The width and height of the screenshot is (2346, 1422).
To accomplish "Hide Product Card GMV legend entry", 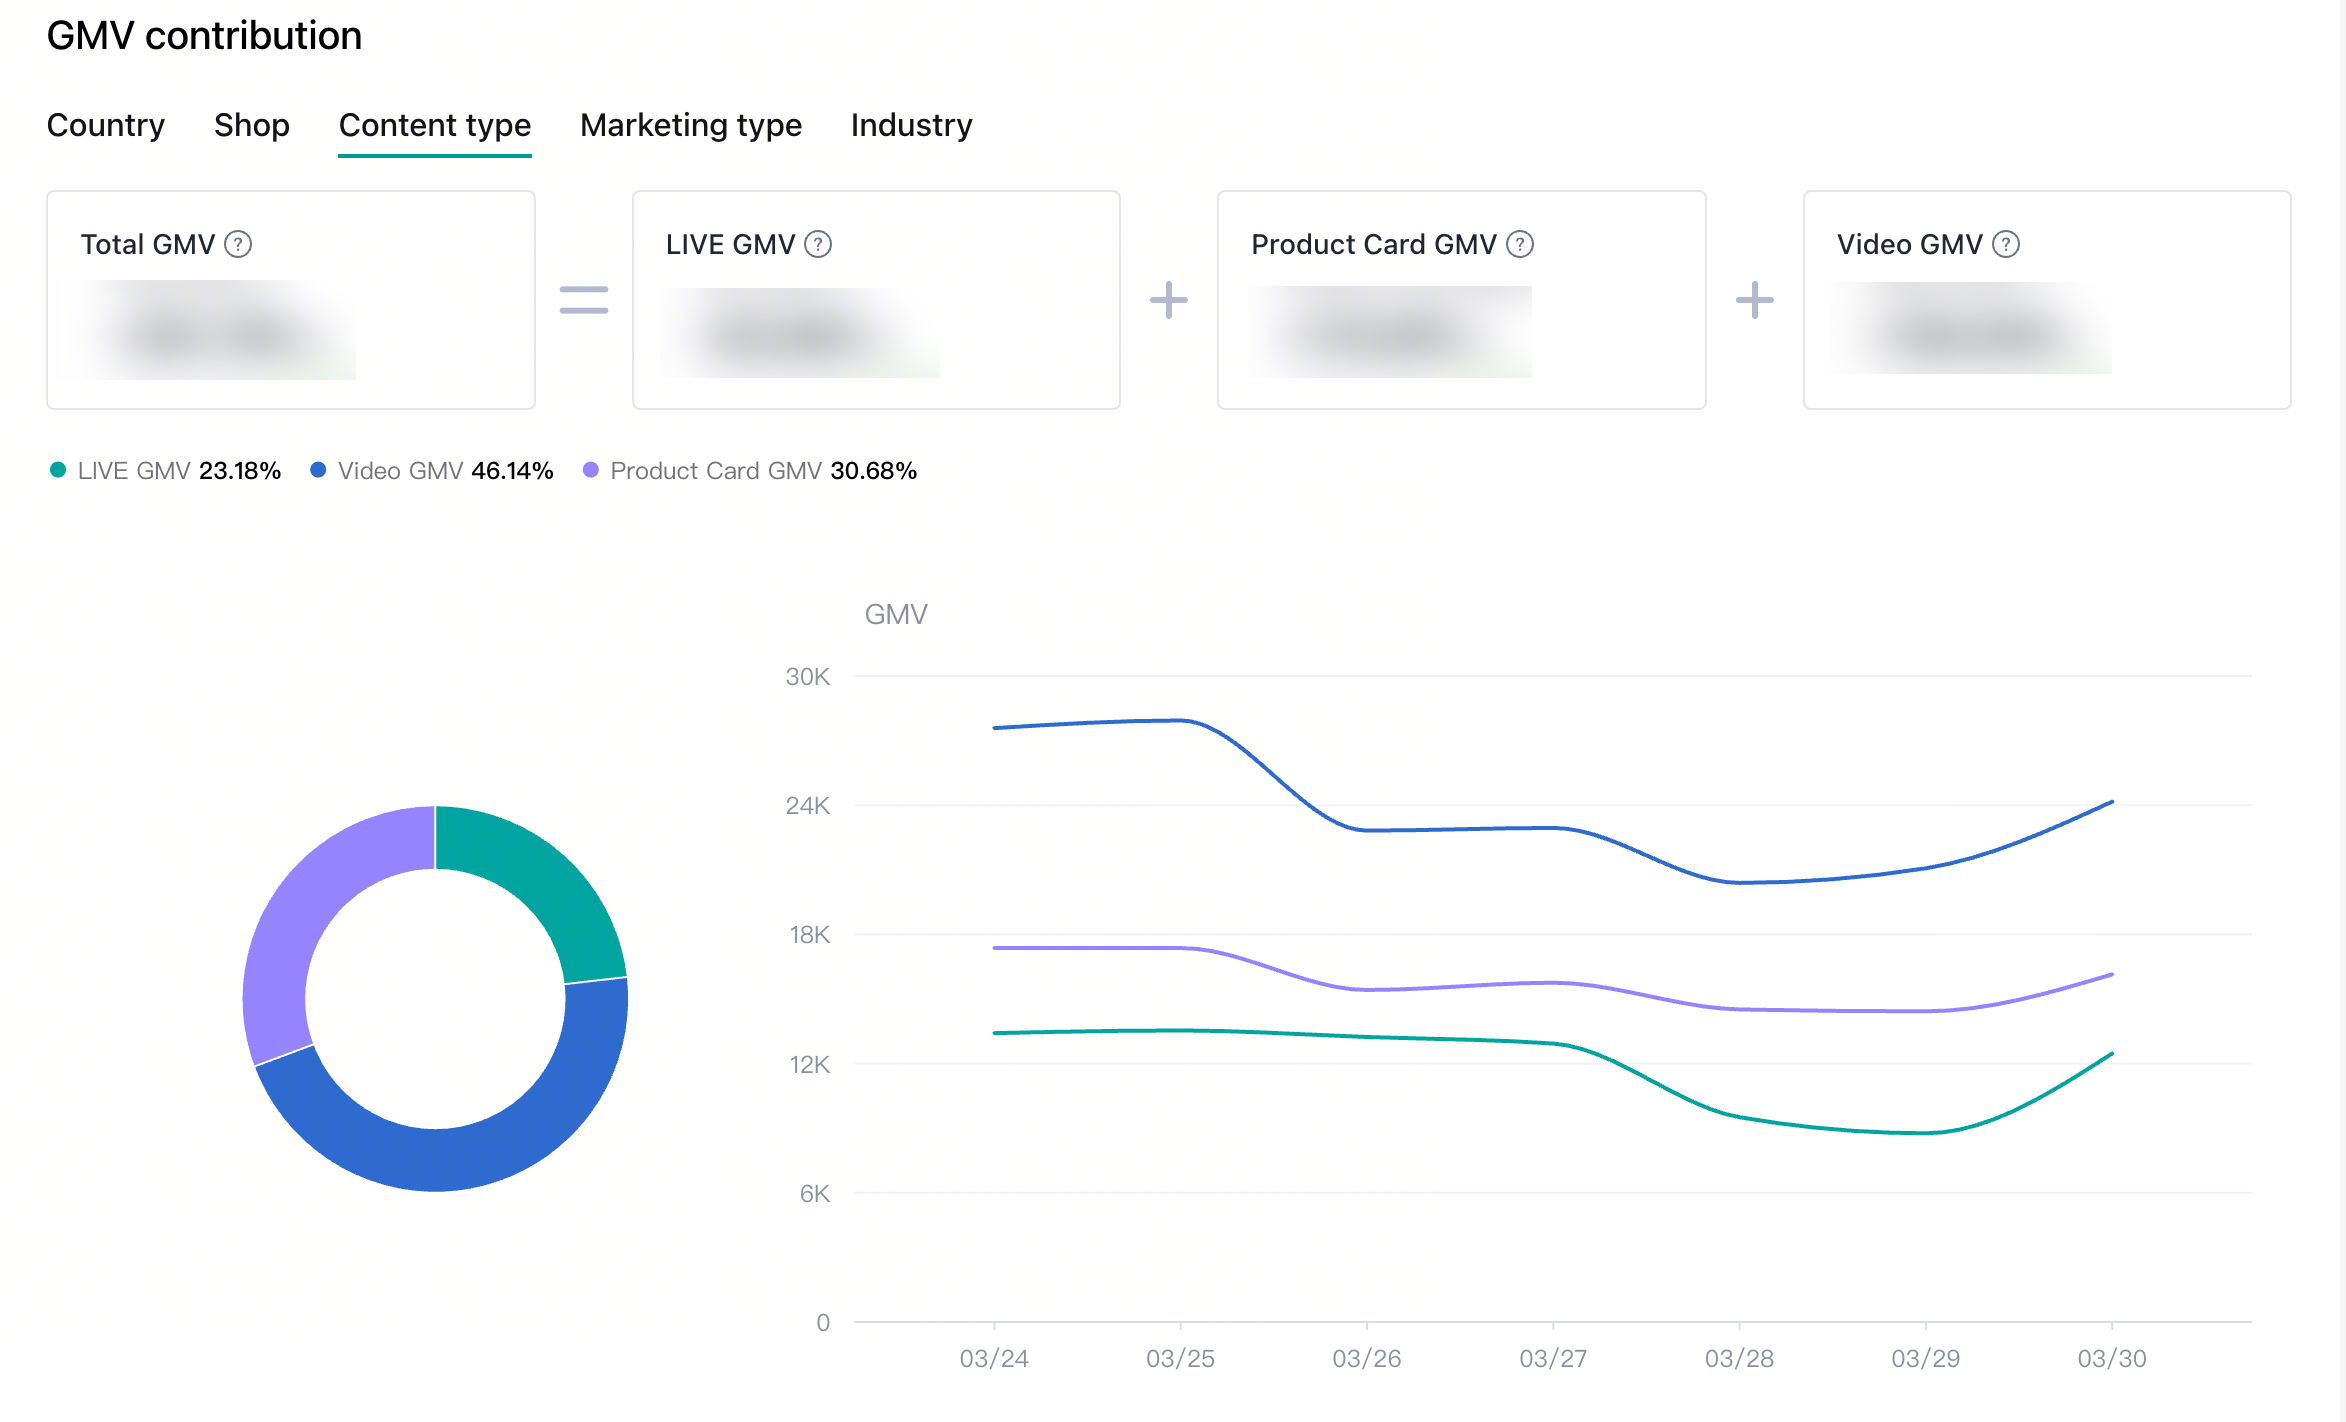I will tap(715, 470).
